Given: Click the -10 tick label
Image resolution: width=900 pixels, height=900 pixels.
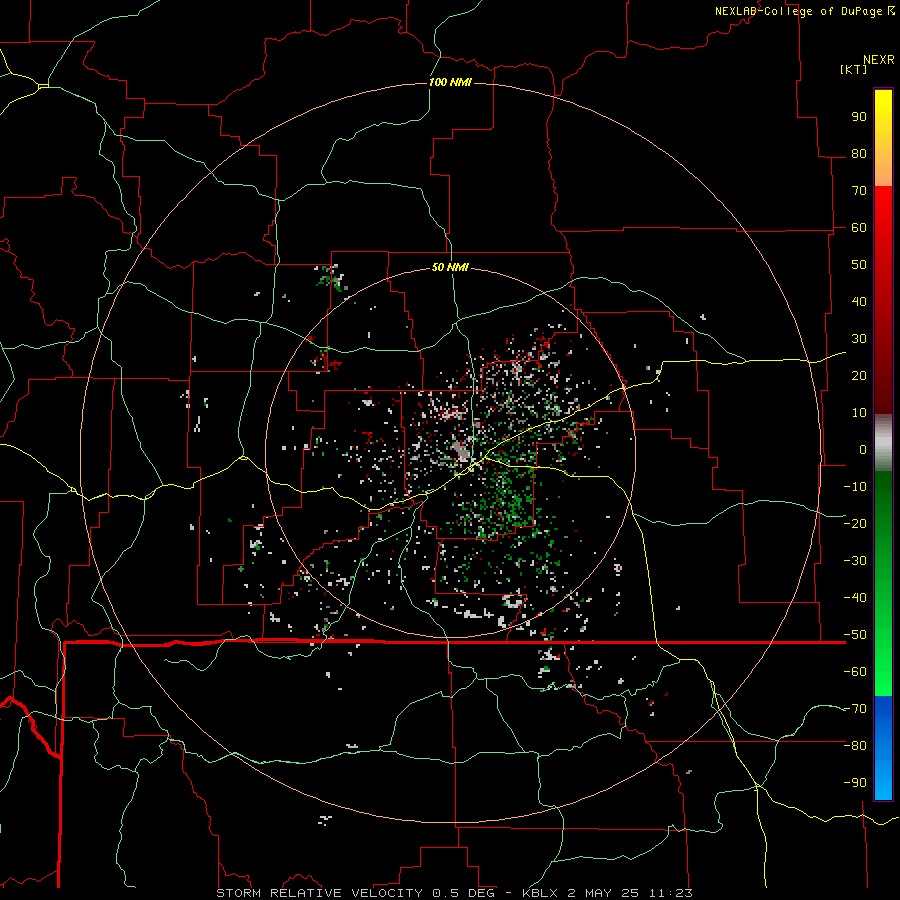Looking at the screenshot, I should click(855, 487).
